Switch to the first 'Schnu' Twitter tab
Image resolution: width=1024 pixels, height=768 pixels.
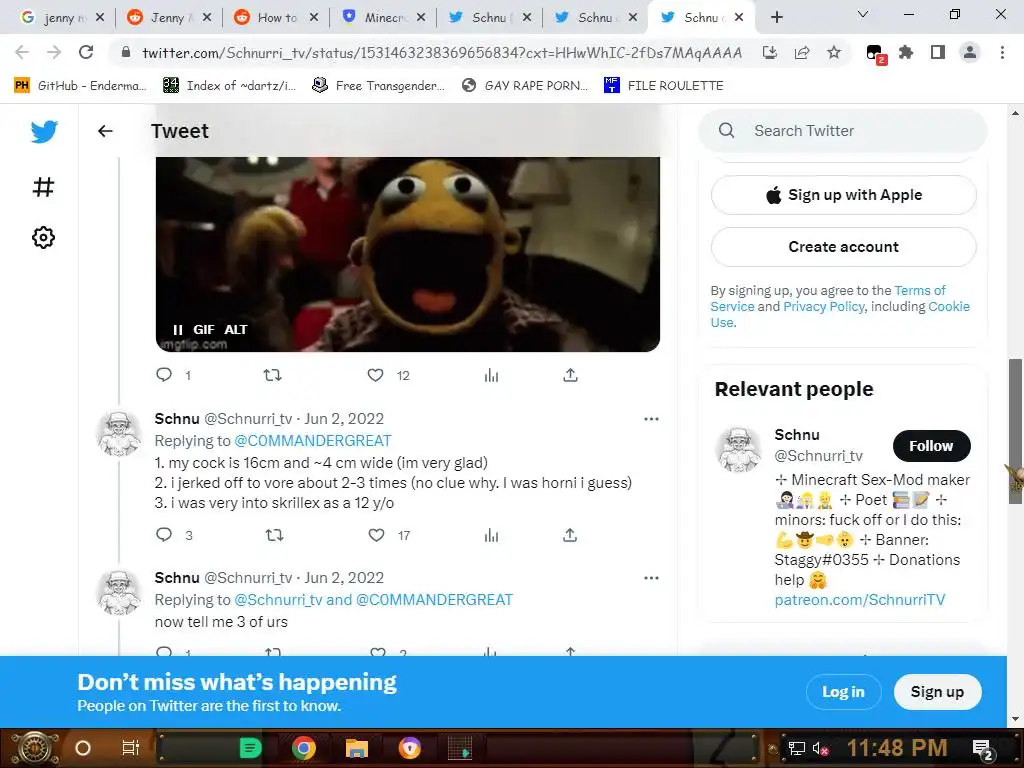pyautogui.click(x=488, y=18)
